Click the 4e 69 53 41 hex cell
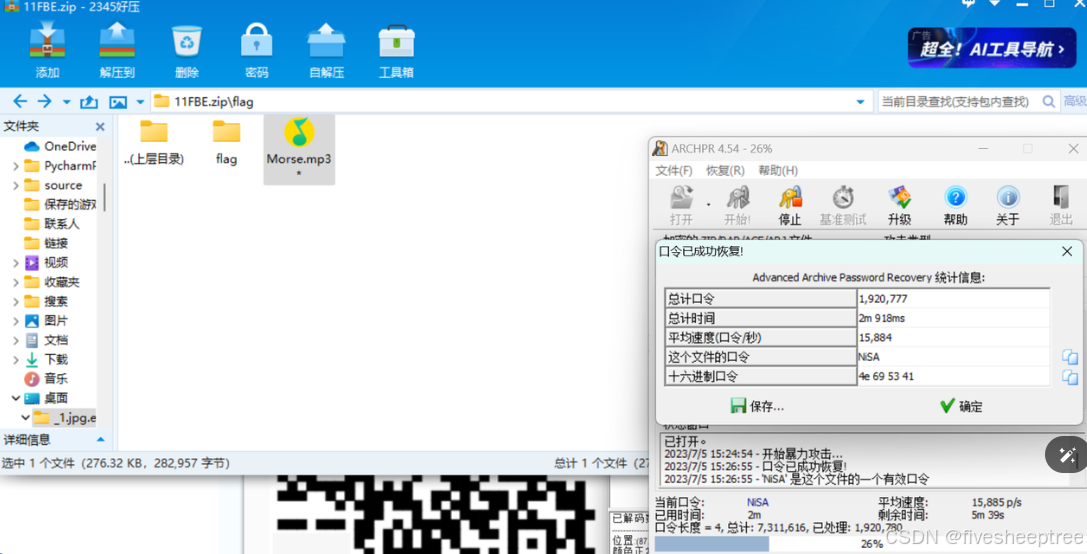 [953, 376]
